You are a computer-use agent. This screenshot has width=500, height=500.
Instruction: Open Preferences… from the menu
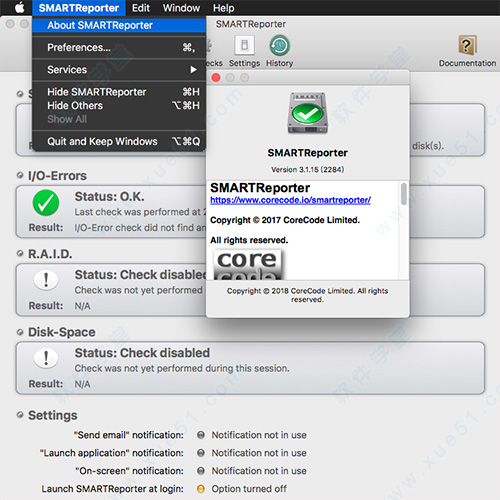pos(119,48)
